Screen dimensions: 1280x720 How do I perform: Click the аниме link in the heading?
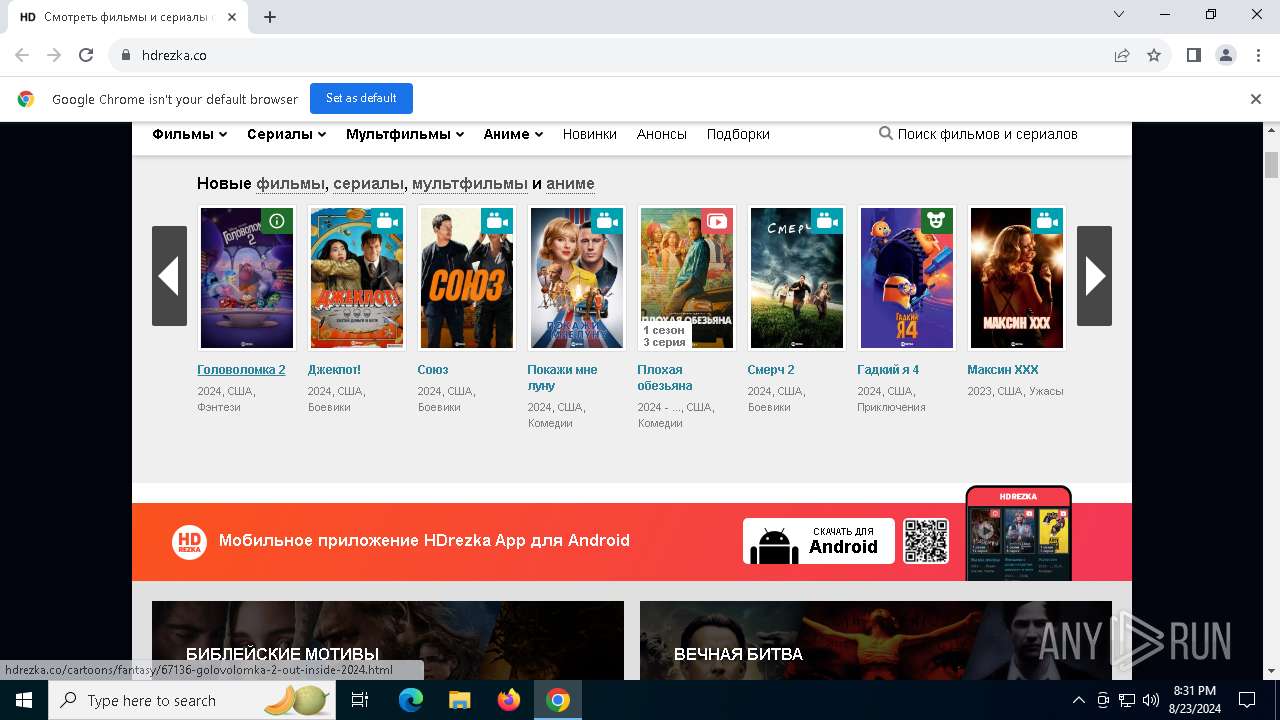pyautogui.click(x=570, y=184)
